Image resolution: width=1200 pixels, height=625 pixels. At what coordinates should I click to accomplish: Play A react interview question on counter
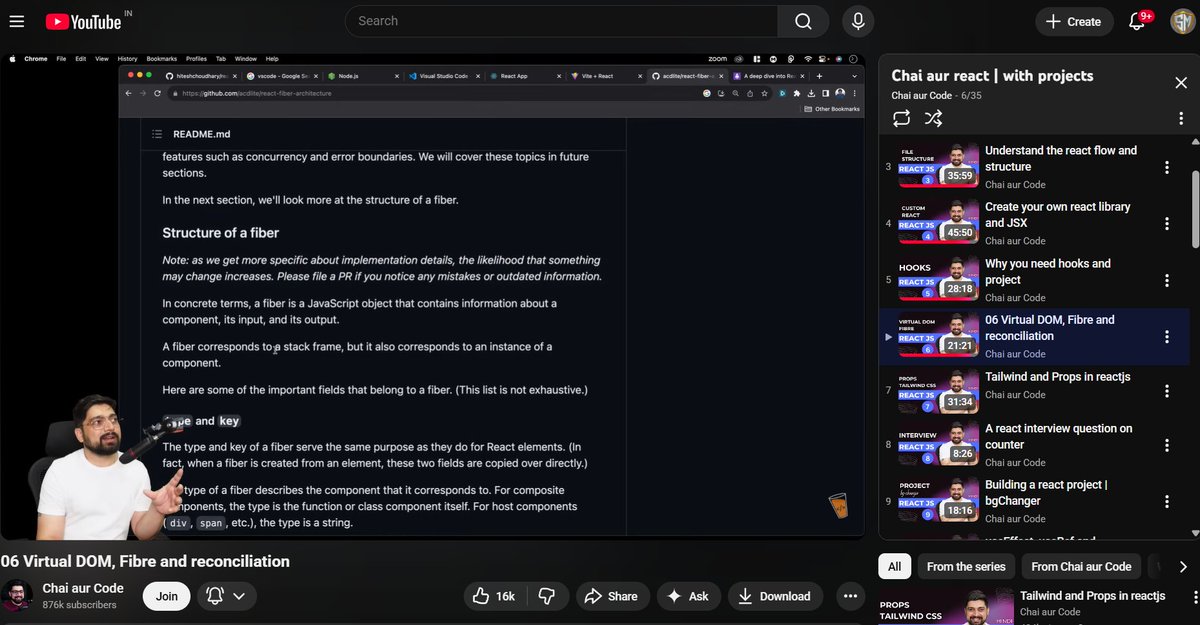1059,436
